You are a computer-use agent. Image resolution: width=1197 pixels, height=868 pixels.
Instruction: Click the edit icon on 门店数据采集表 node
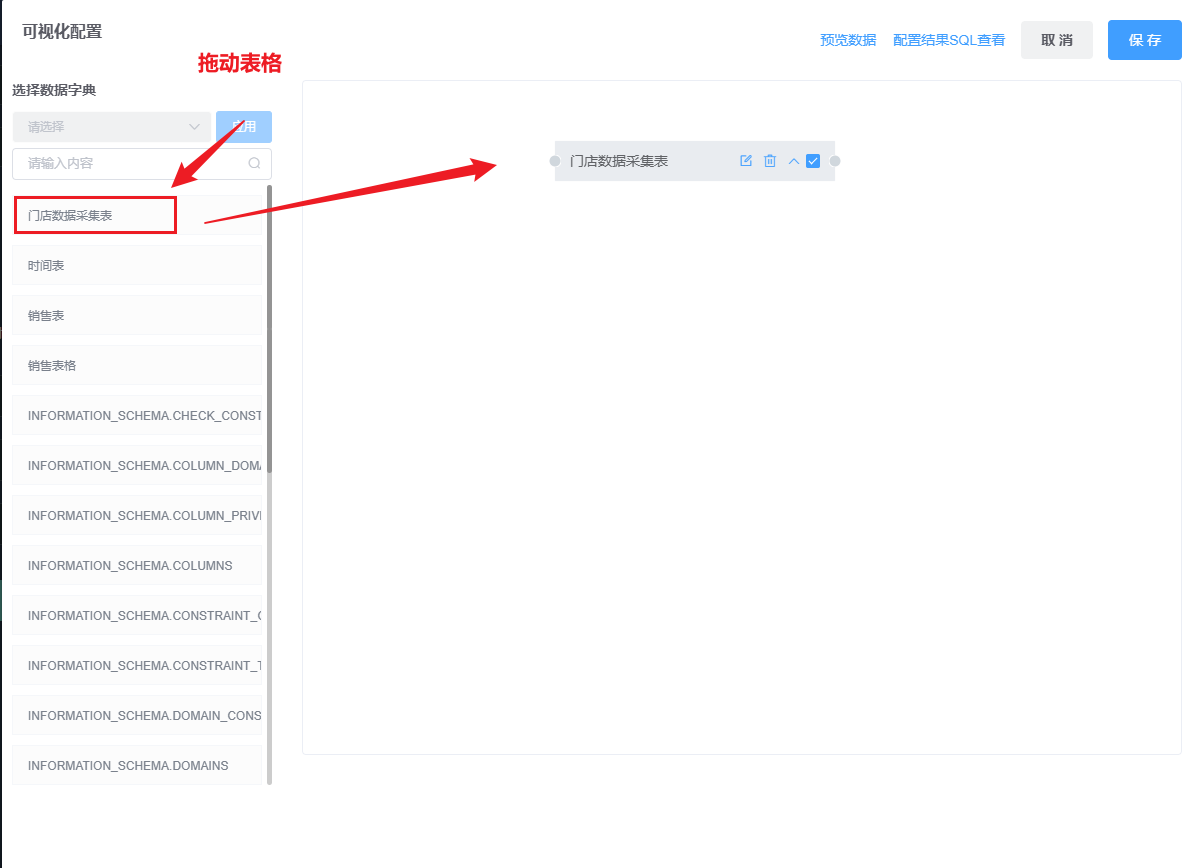746,161
